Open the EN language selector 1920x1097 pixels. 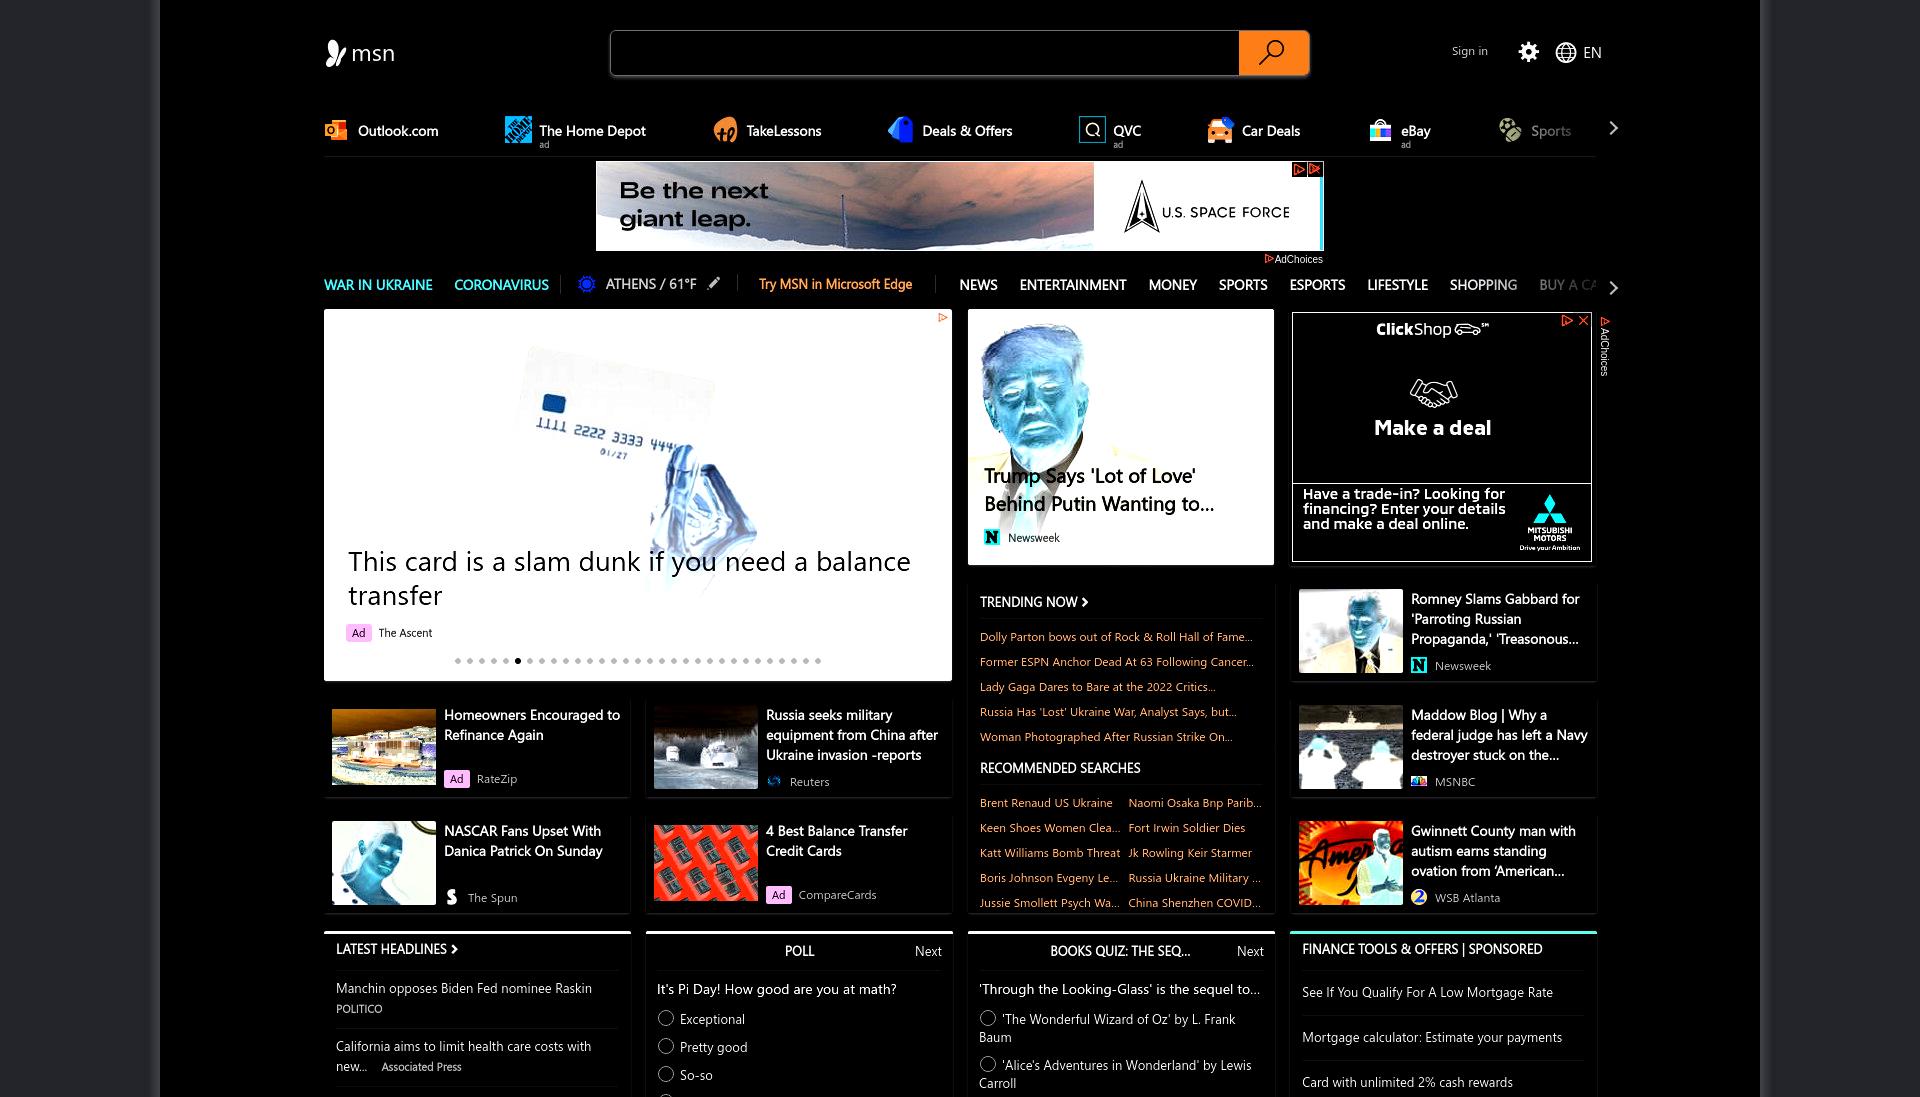(1592, 53)
